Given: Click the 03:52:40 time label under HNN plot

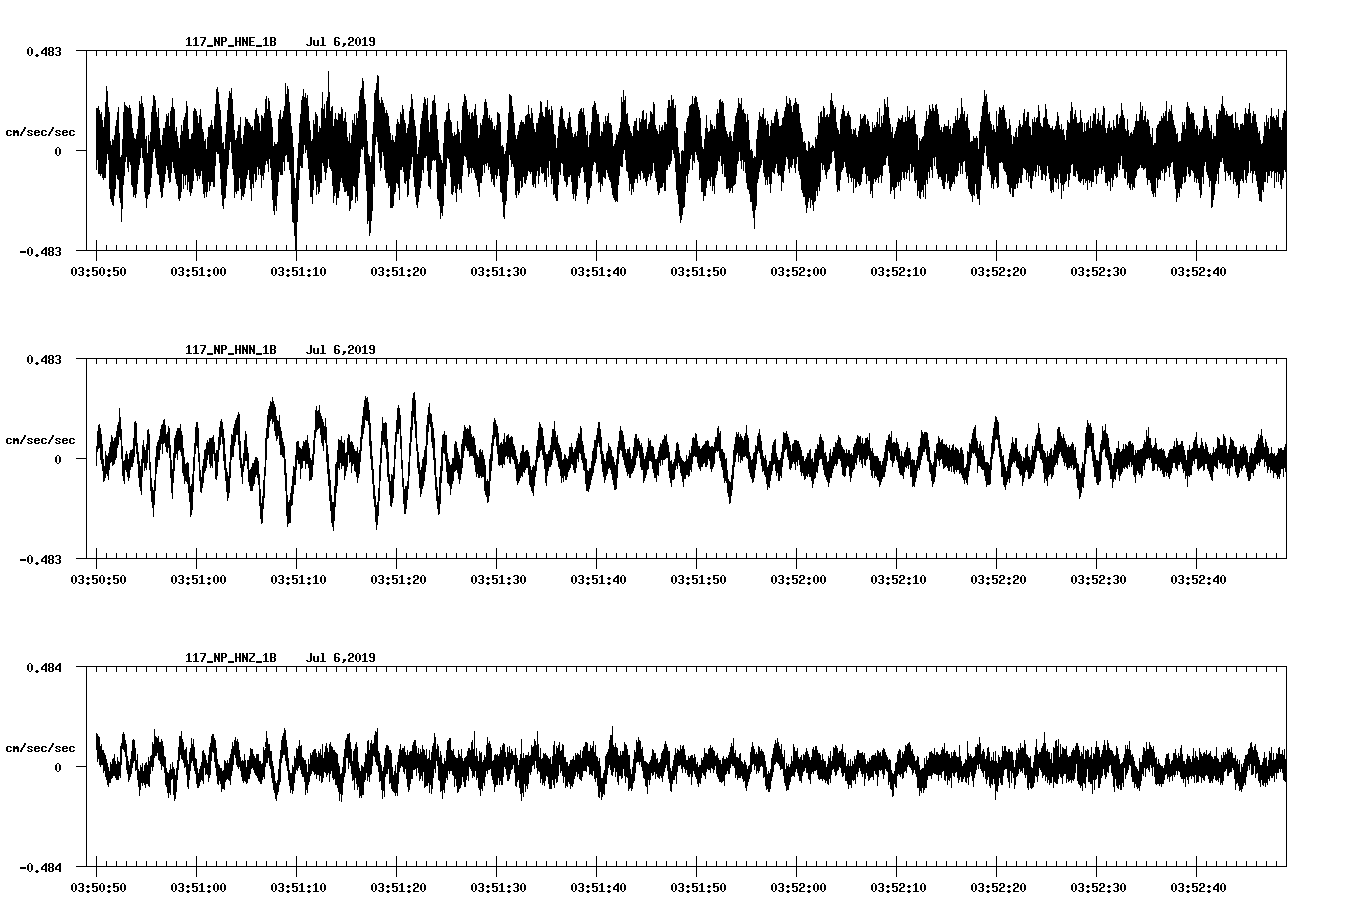Looking at the screenshot, I should (x=1198, y=579).
